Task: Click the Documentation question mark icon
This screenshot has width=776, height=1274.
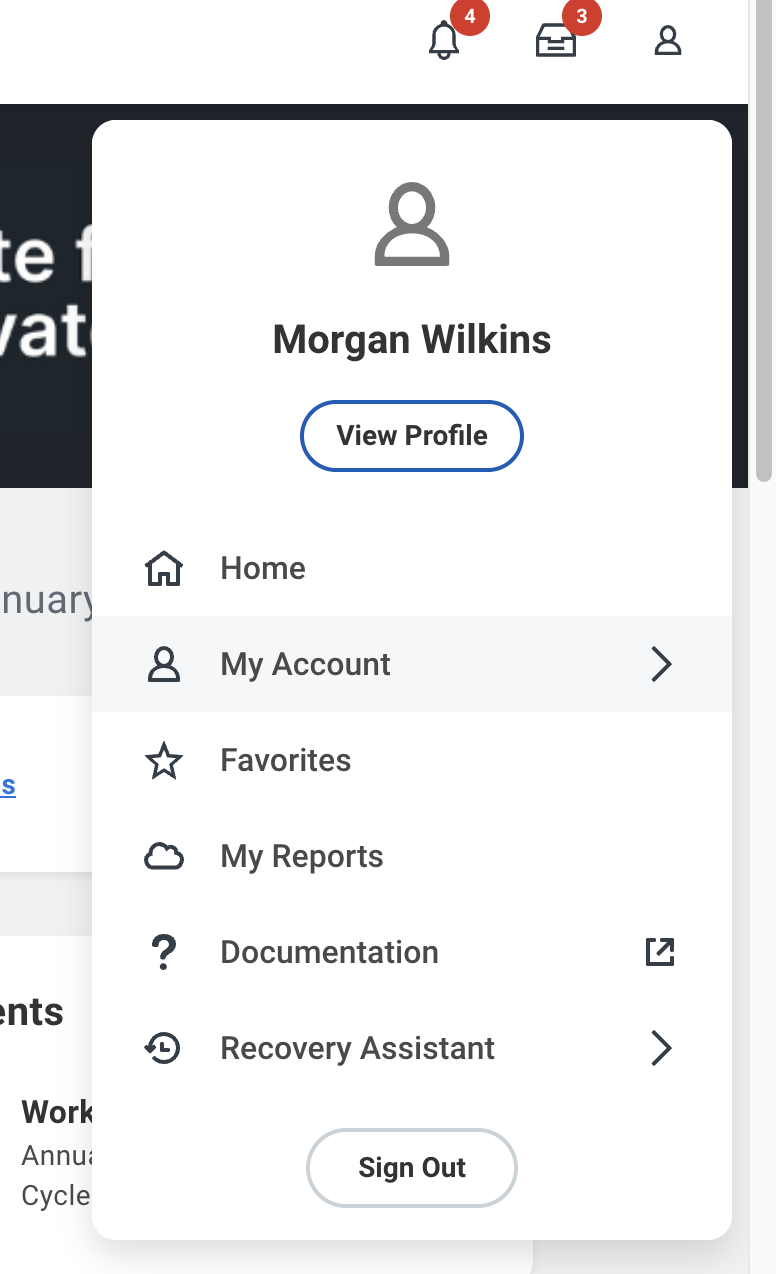Action: [164, 953]
